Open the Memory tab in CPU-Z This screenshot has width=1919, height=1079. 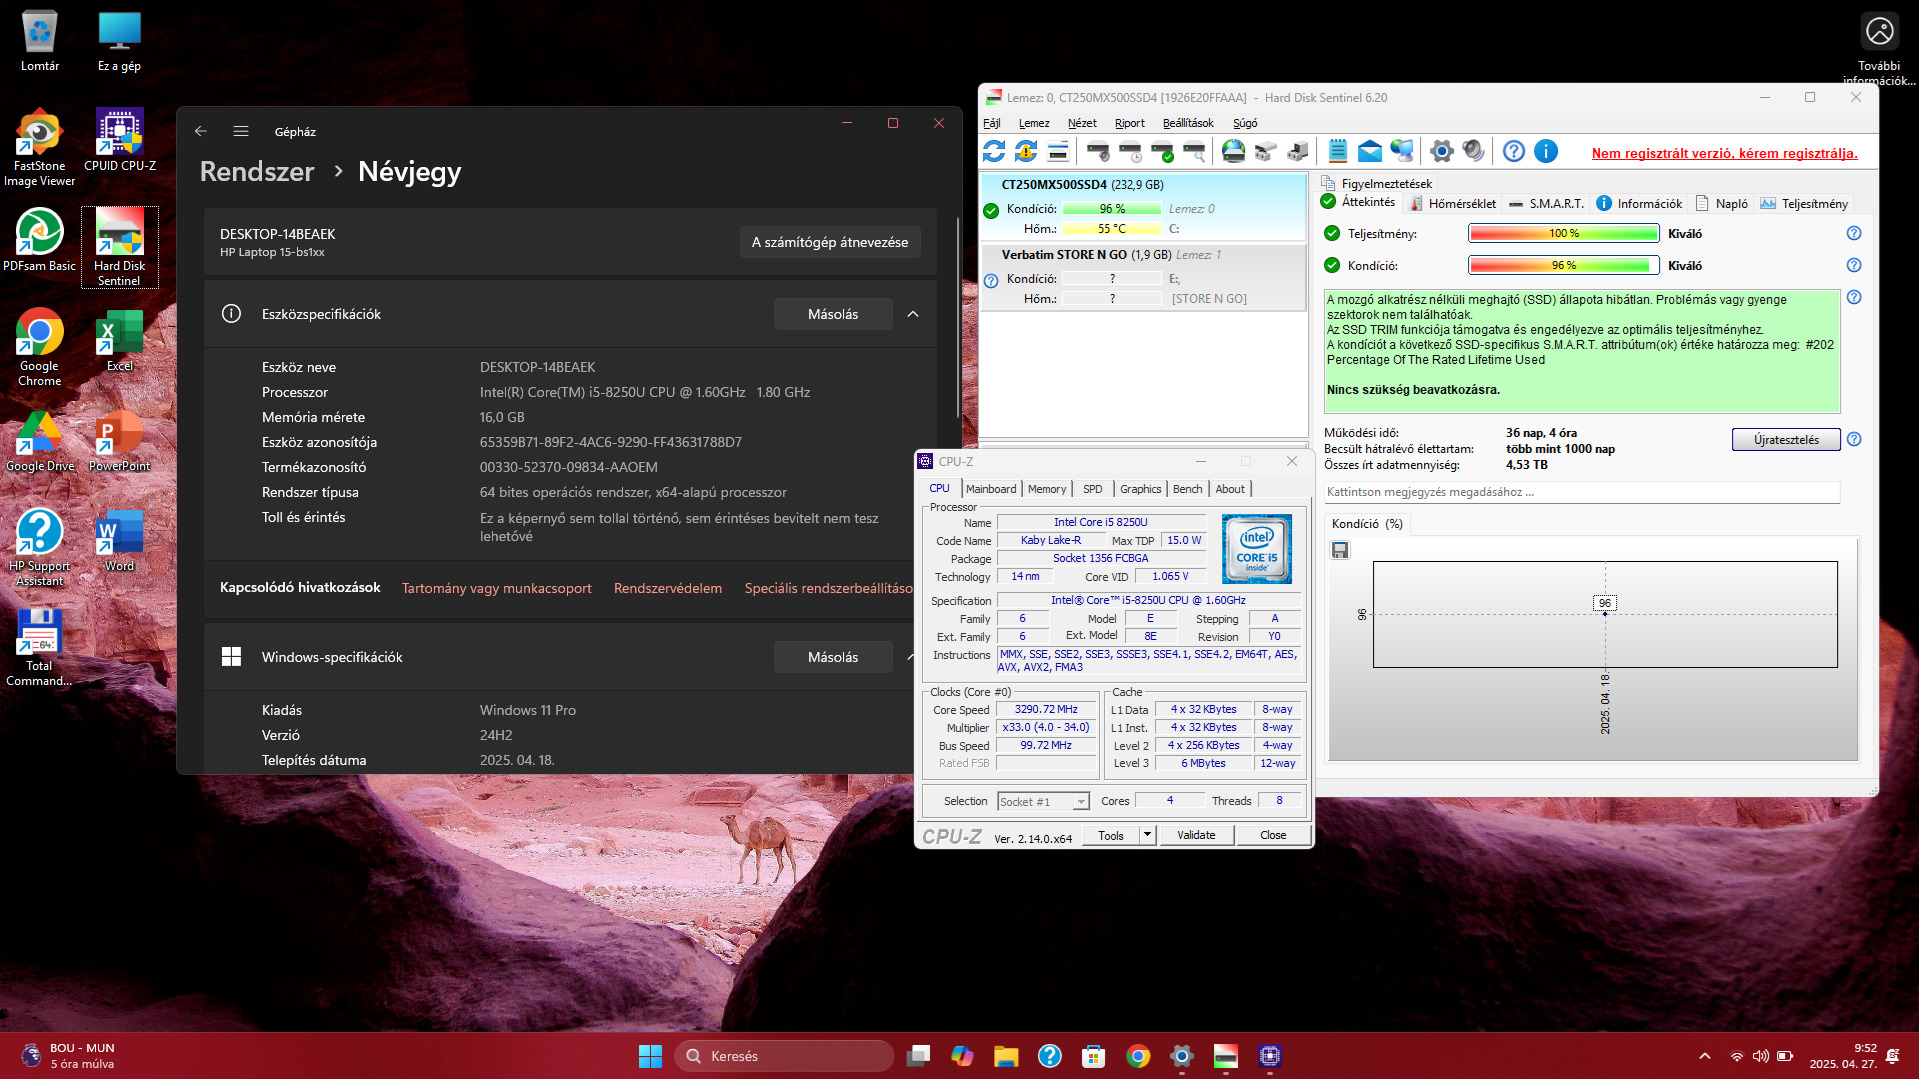1046,489
